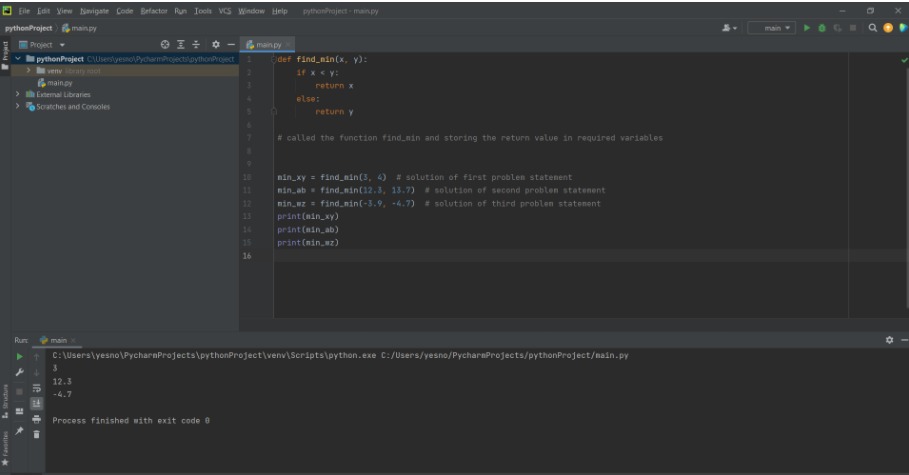
Task: Switch to the main.py editor tab
Action: pos(267,45)
